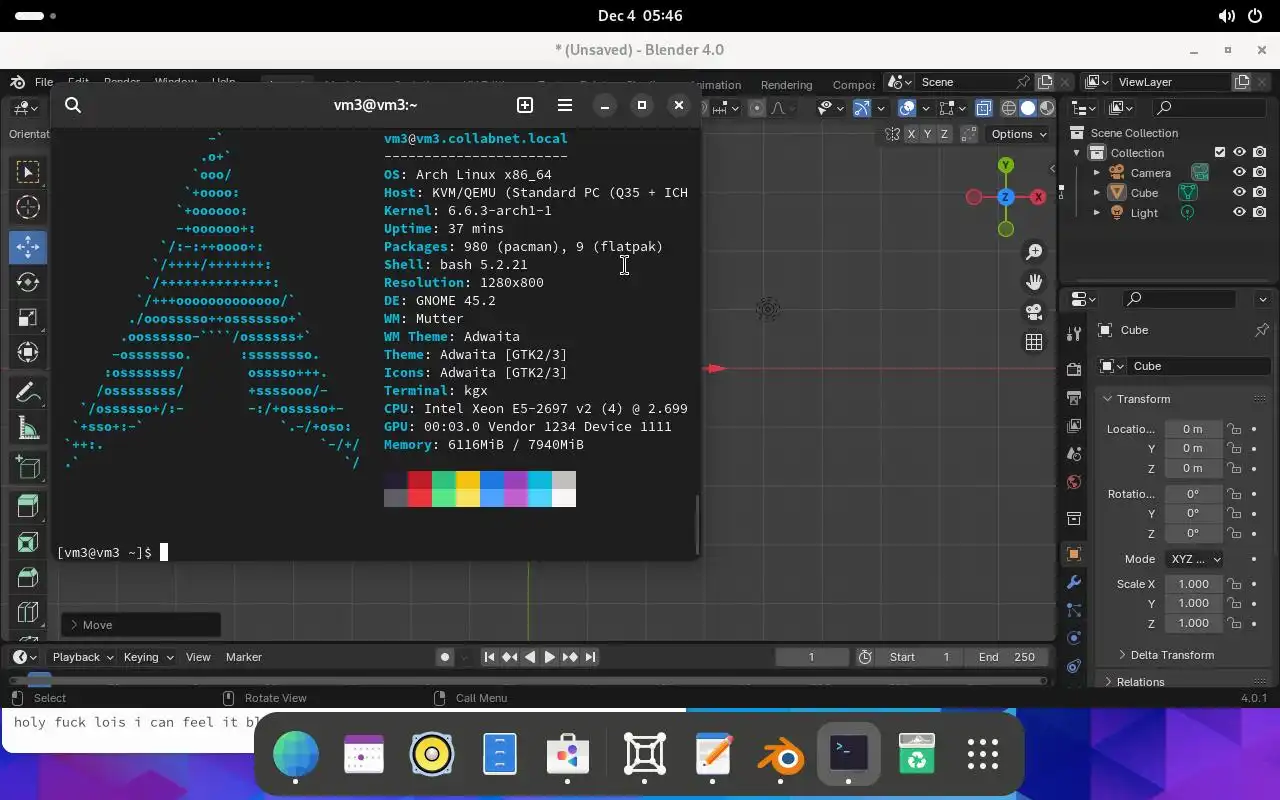Toggle camera view with camera gizmo icon

tap(1034, 312)
